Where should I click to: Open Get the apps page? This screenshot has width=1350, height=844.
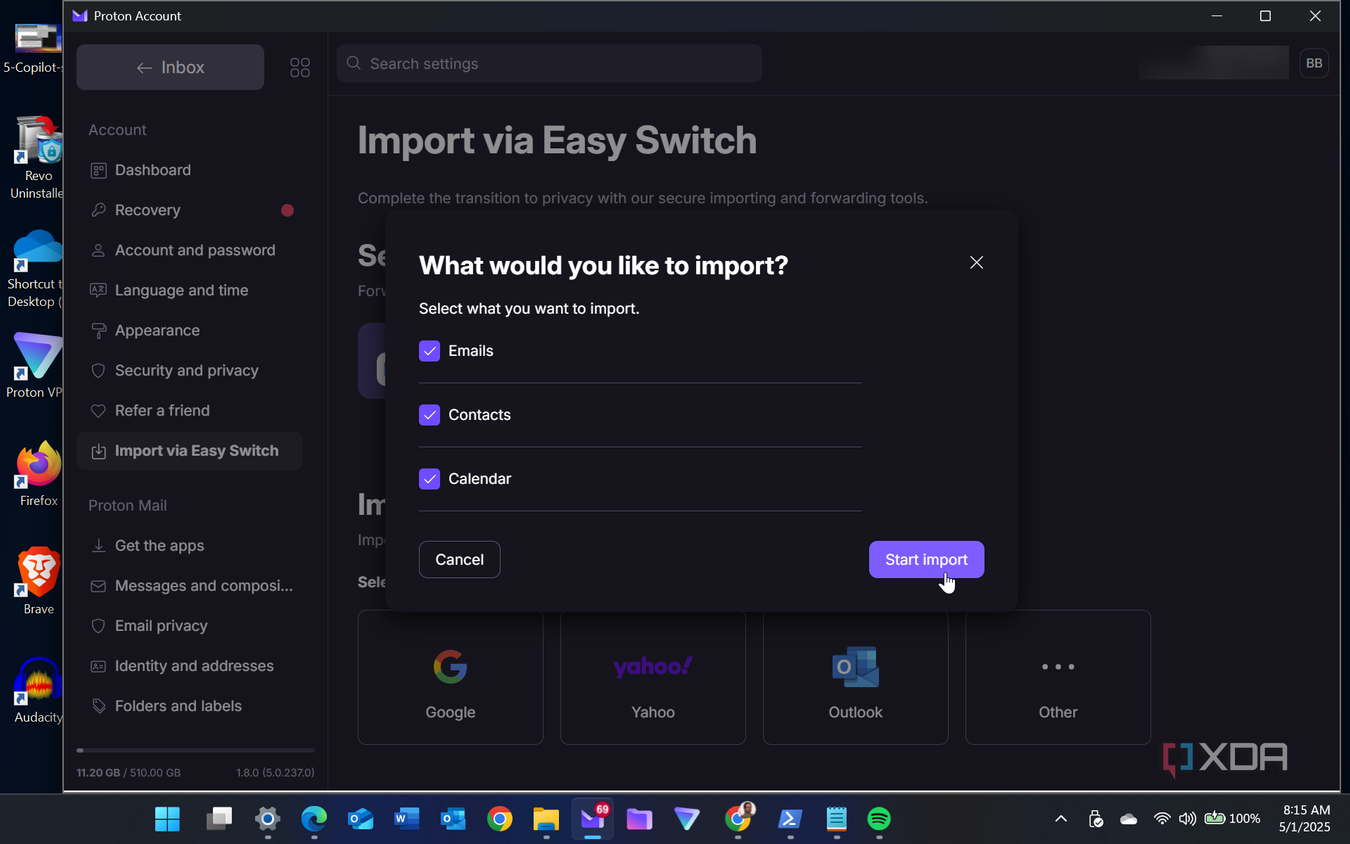click(190, 545)
